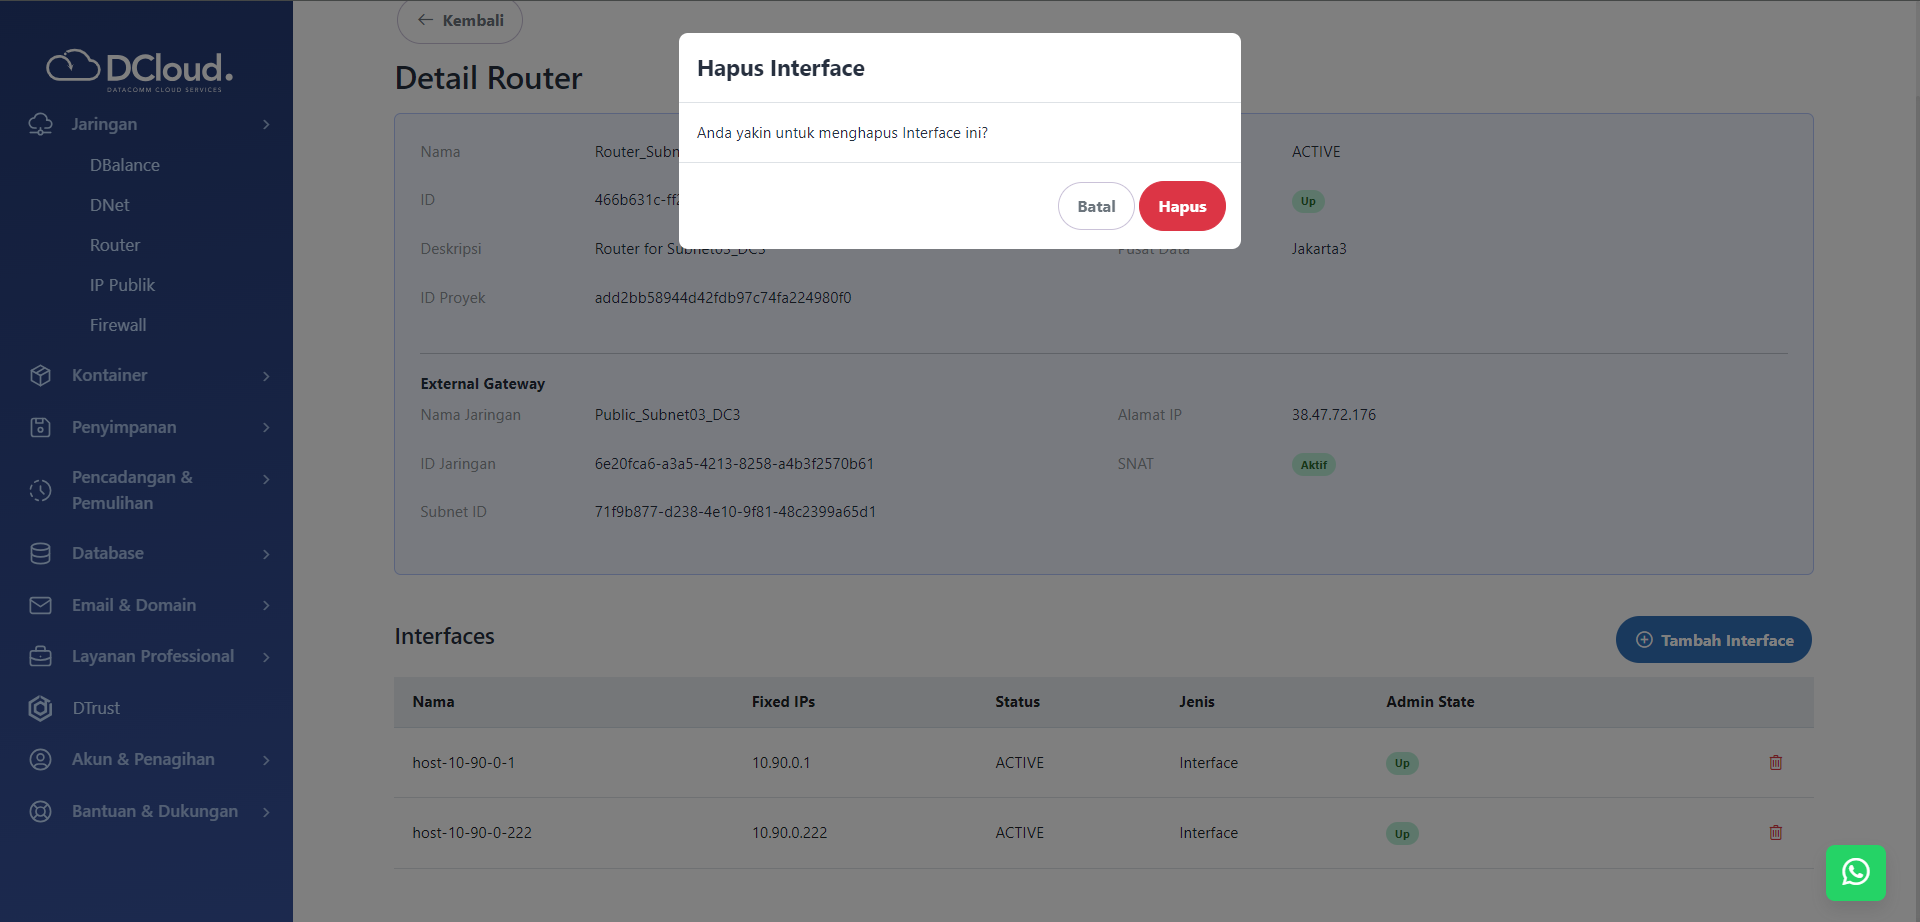Open the Router submenu item
The width and height of the screenshot is (1920, 922).
(x=115, y=245)
